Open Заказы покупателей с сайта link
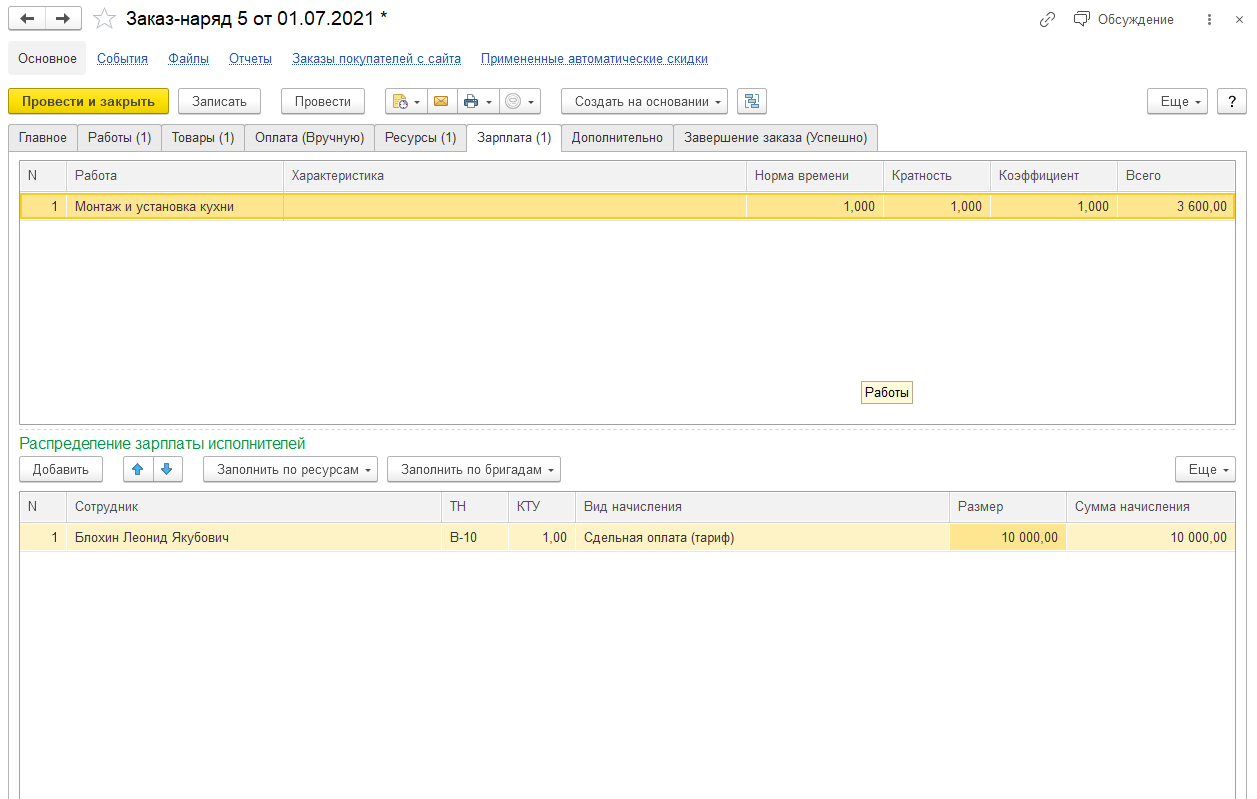The image size is (1257, 799). (376, 58)
